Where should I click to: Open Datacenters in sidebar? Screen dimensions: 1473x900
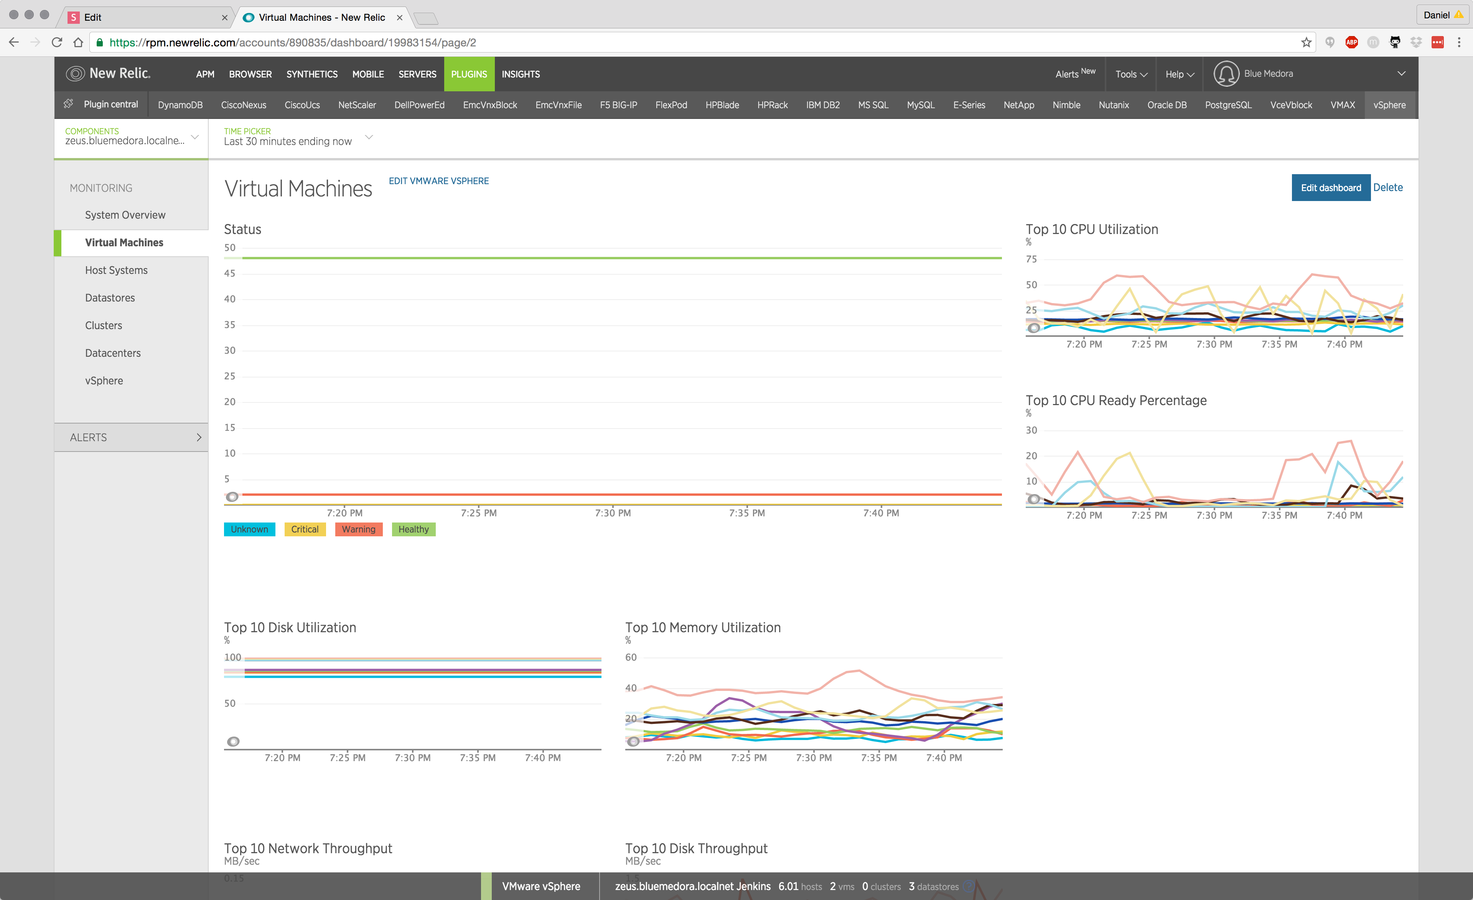click(x=113, y=353)
